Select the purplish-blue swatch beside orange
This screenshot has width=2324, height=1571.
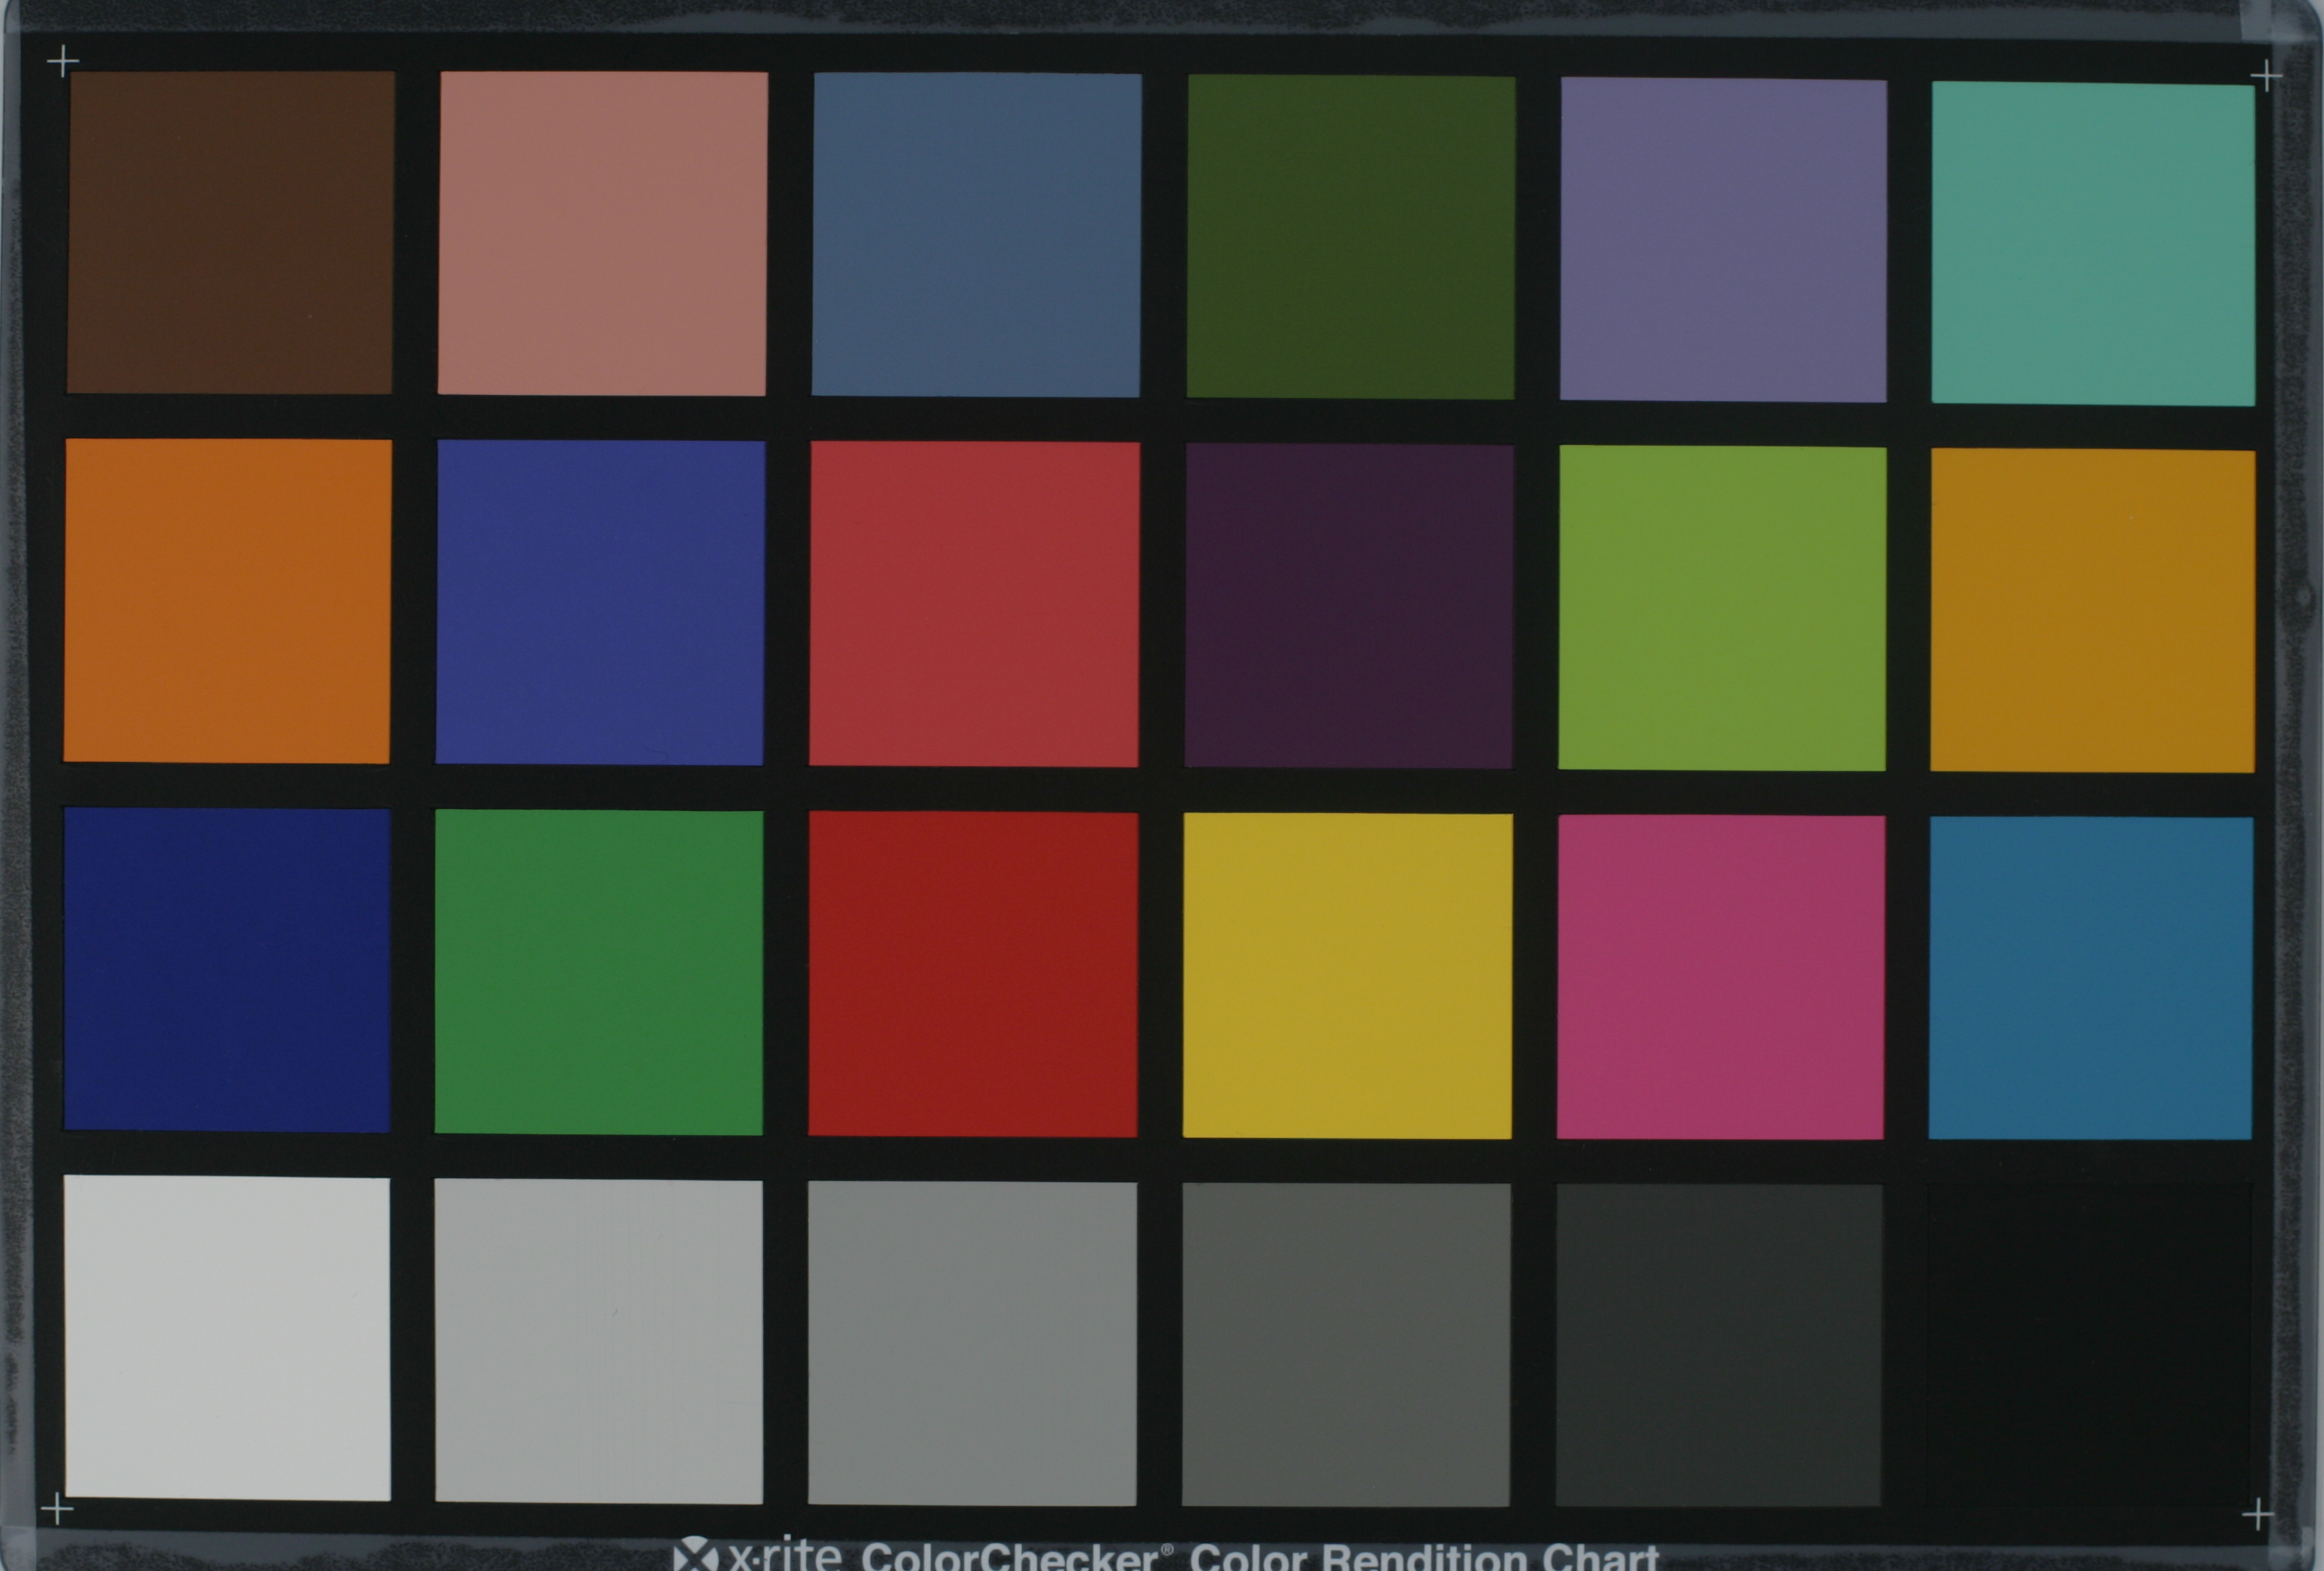click(x=600, y=603)
